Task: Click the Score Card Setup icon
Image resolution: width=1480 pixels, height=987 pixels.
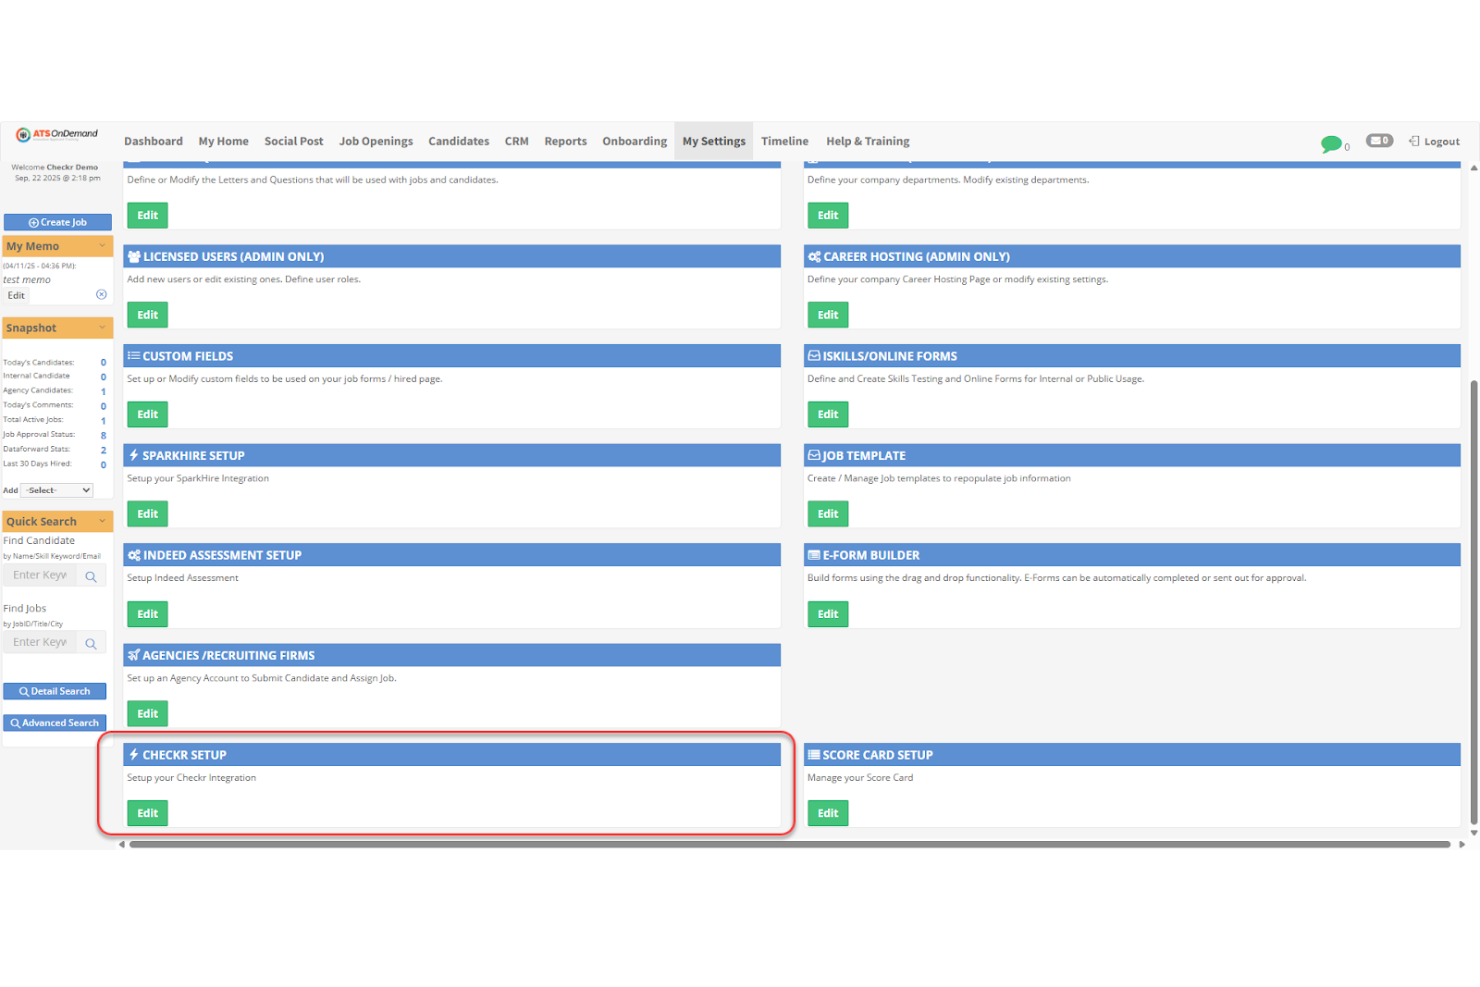Action: (814, 754)
